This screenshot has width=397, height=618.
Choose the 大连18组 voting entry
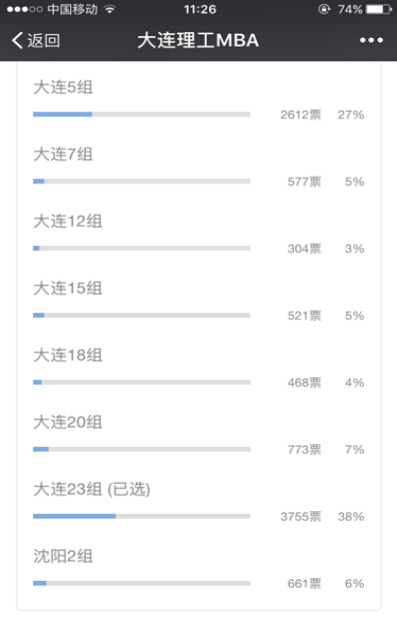point(199,367)
